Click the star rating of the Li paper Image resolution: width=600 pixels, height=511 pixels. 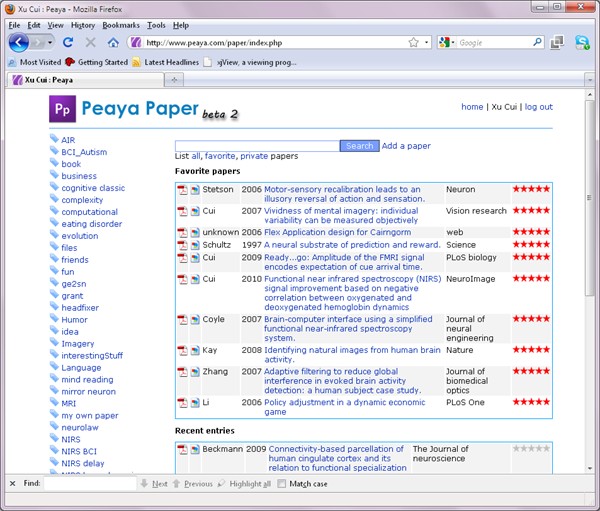pos(531,402)
